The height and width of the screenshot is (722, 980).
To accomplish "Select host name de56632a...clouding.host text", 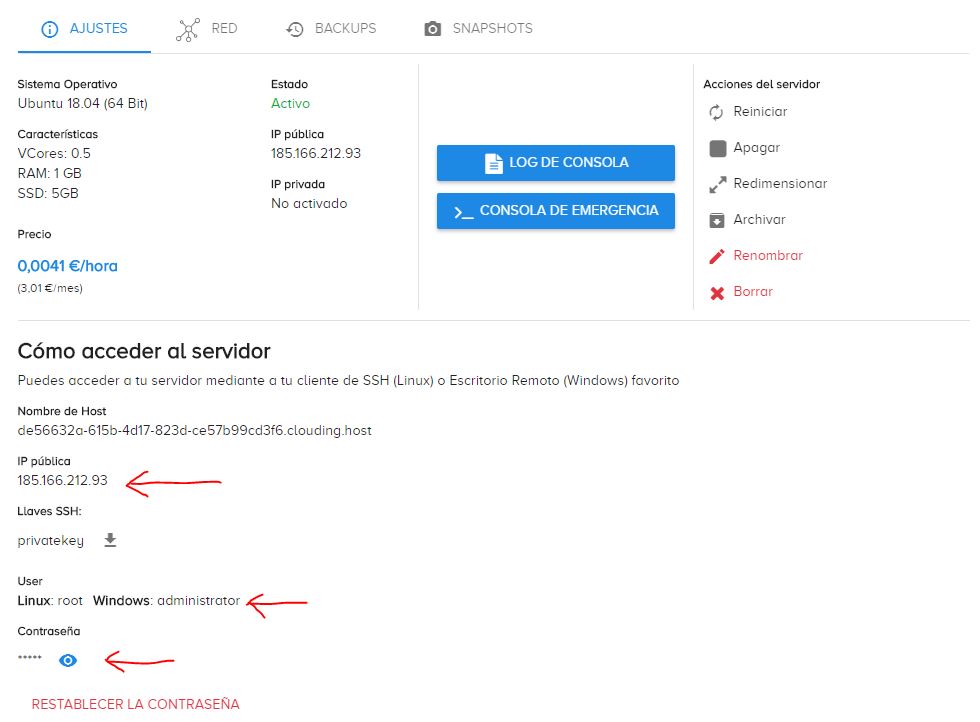I will click(194, 431).
